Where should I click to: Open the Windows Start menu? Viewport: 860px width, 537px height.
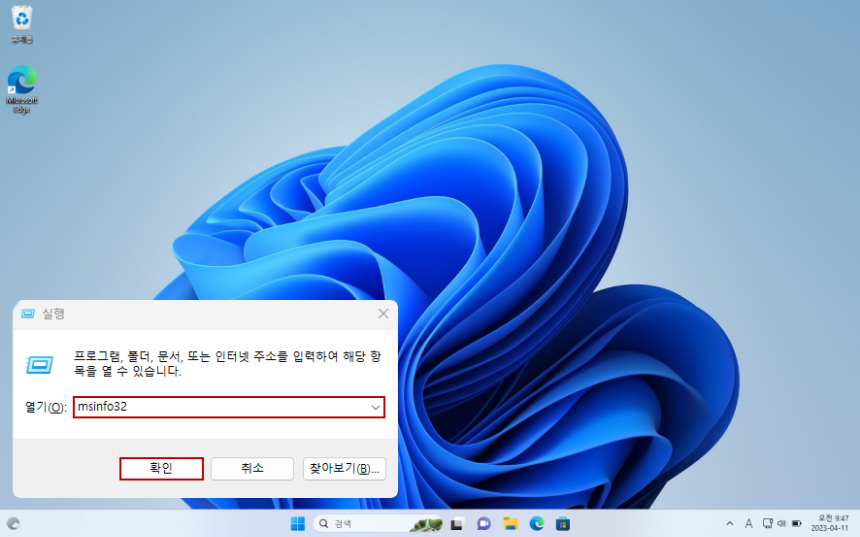coord(298,524)
